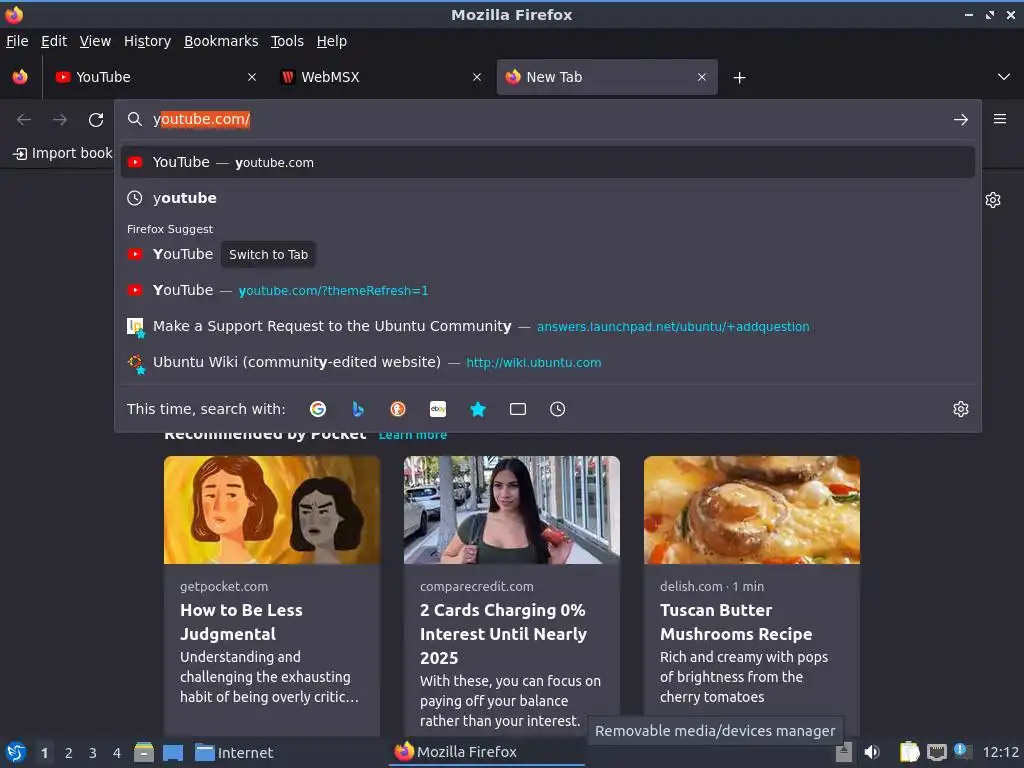The width and height of the screenshot is (1024, 768).
Task: Search this time with Bing
Action: point(358,409)
